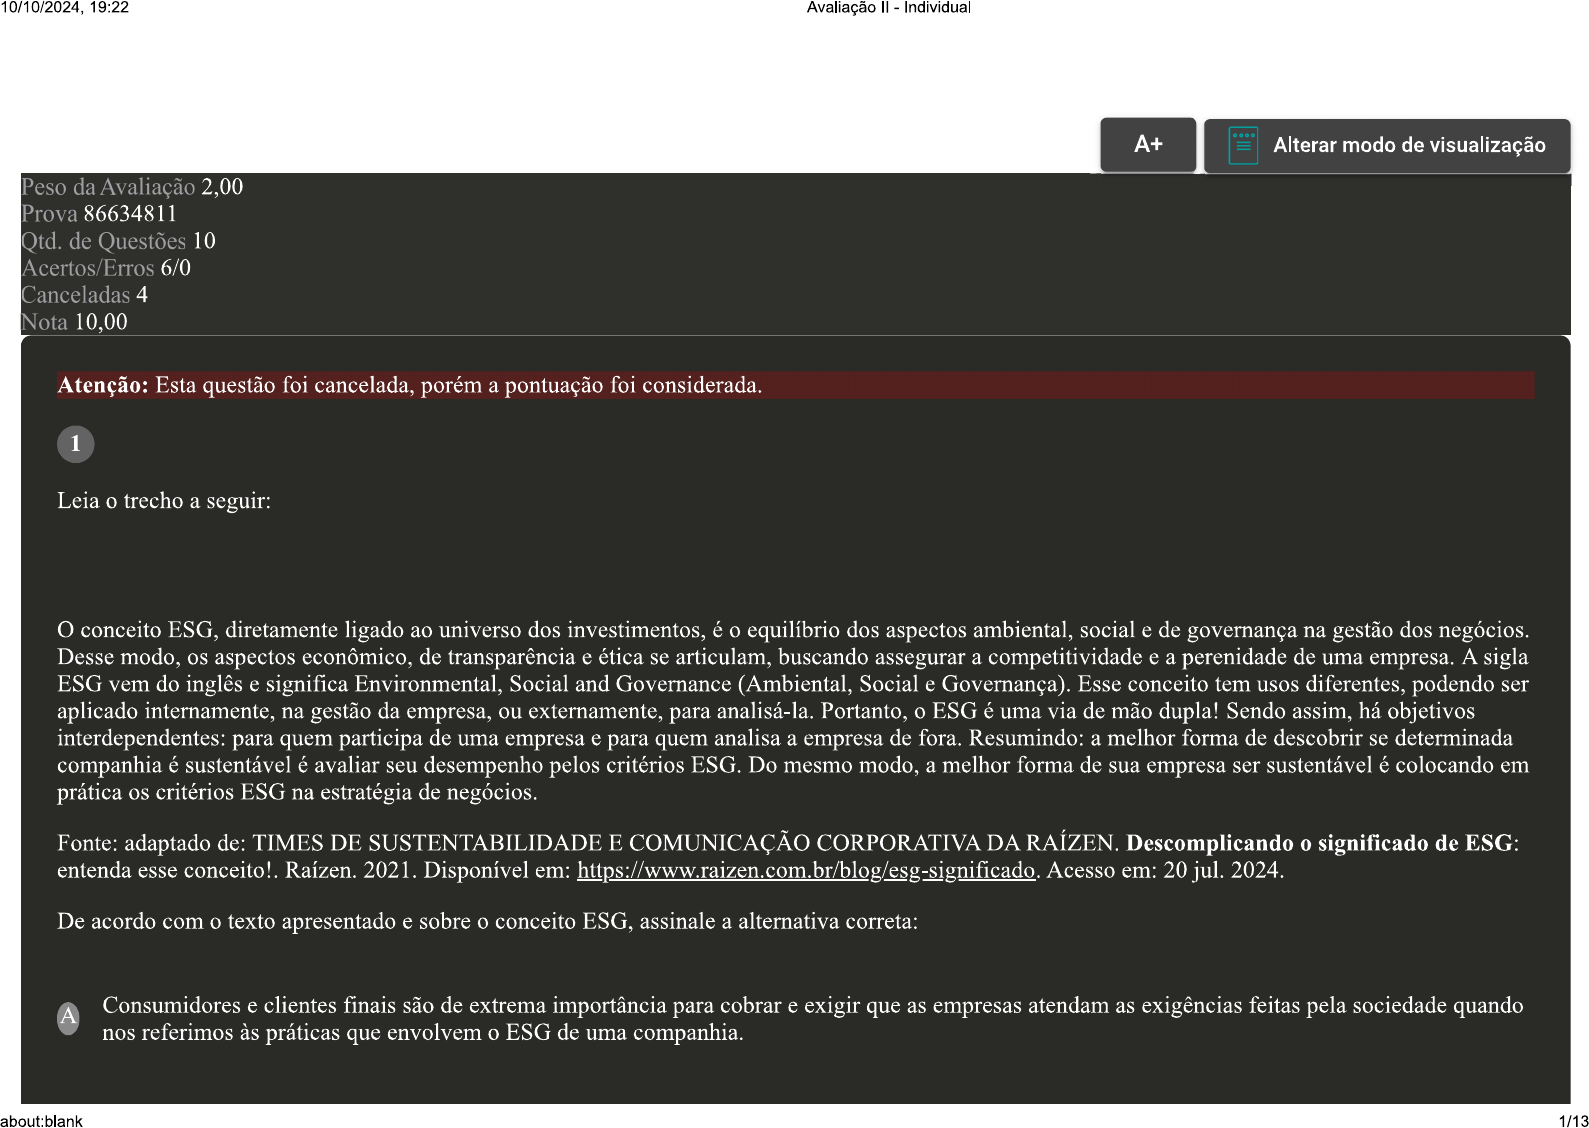
Task: Open the raizen.com.br esg-significado link
Action: click(805, 871)
